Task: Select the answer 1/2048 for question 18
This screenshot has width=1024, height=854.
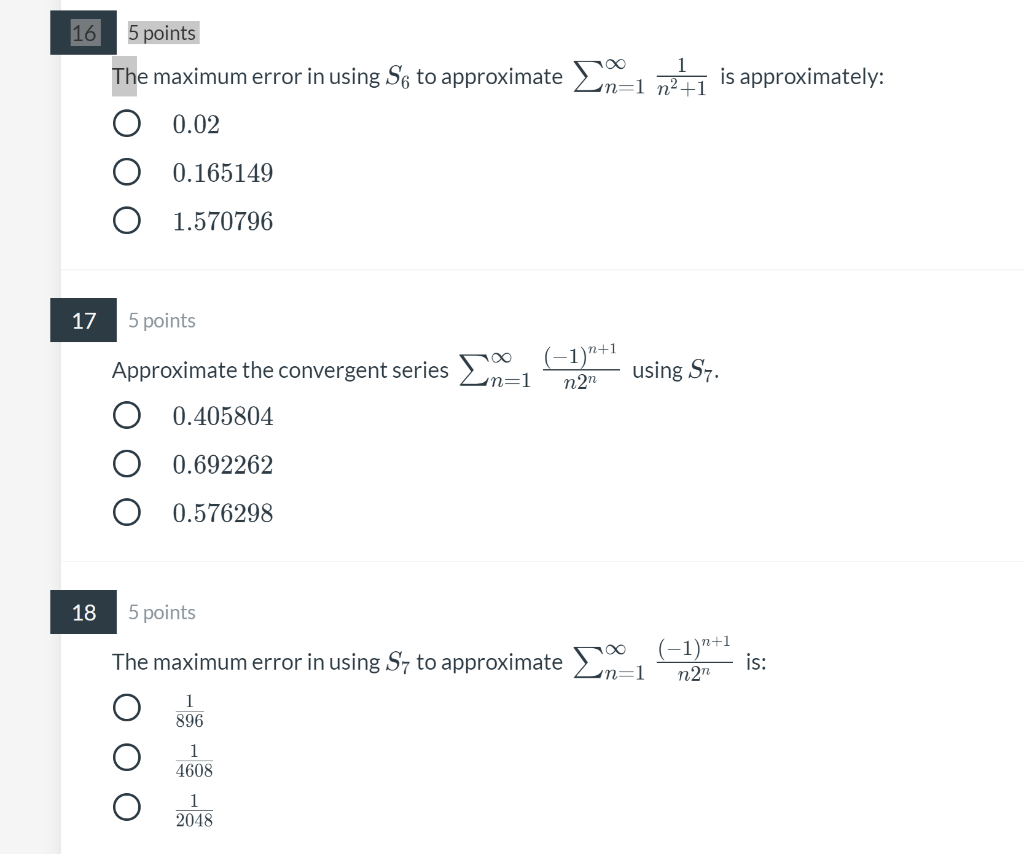Action: (x=127, y=806)
